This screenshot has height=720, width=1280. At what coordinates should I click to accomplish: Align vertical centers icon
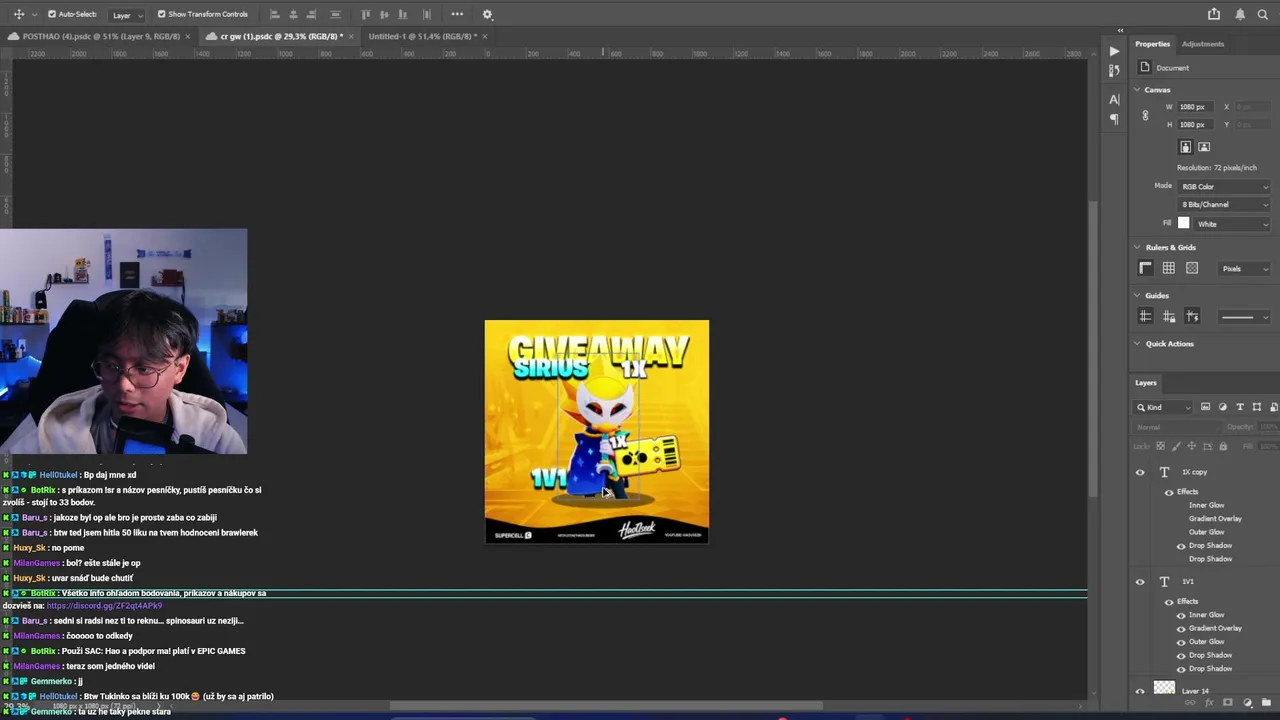[x=384, y=14]
